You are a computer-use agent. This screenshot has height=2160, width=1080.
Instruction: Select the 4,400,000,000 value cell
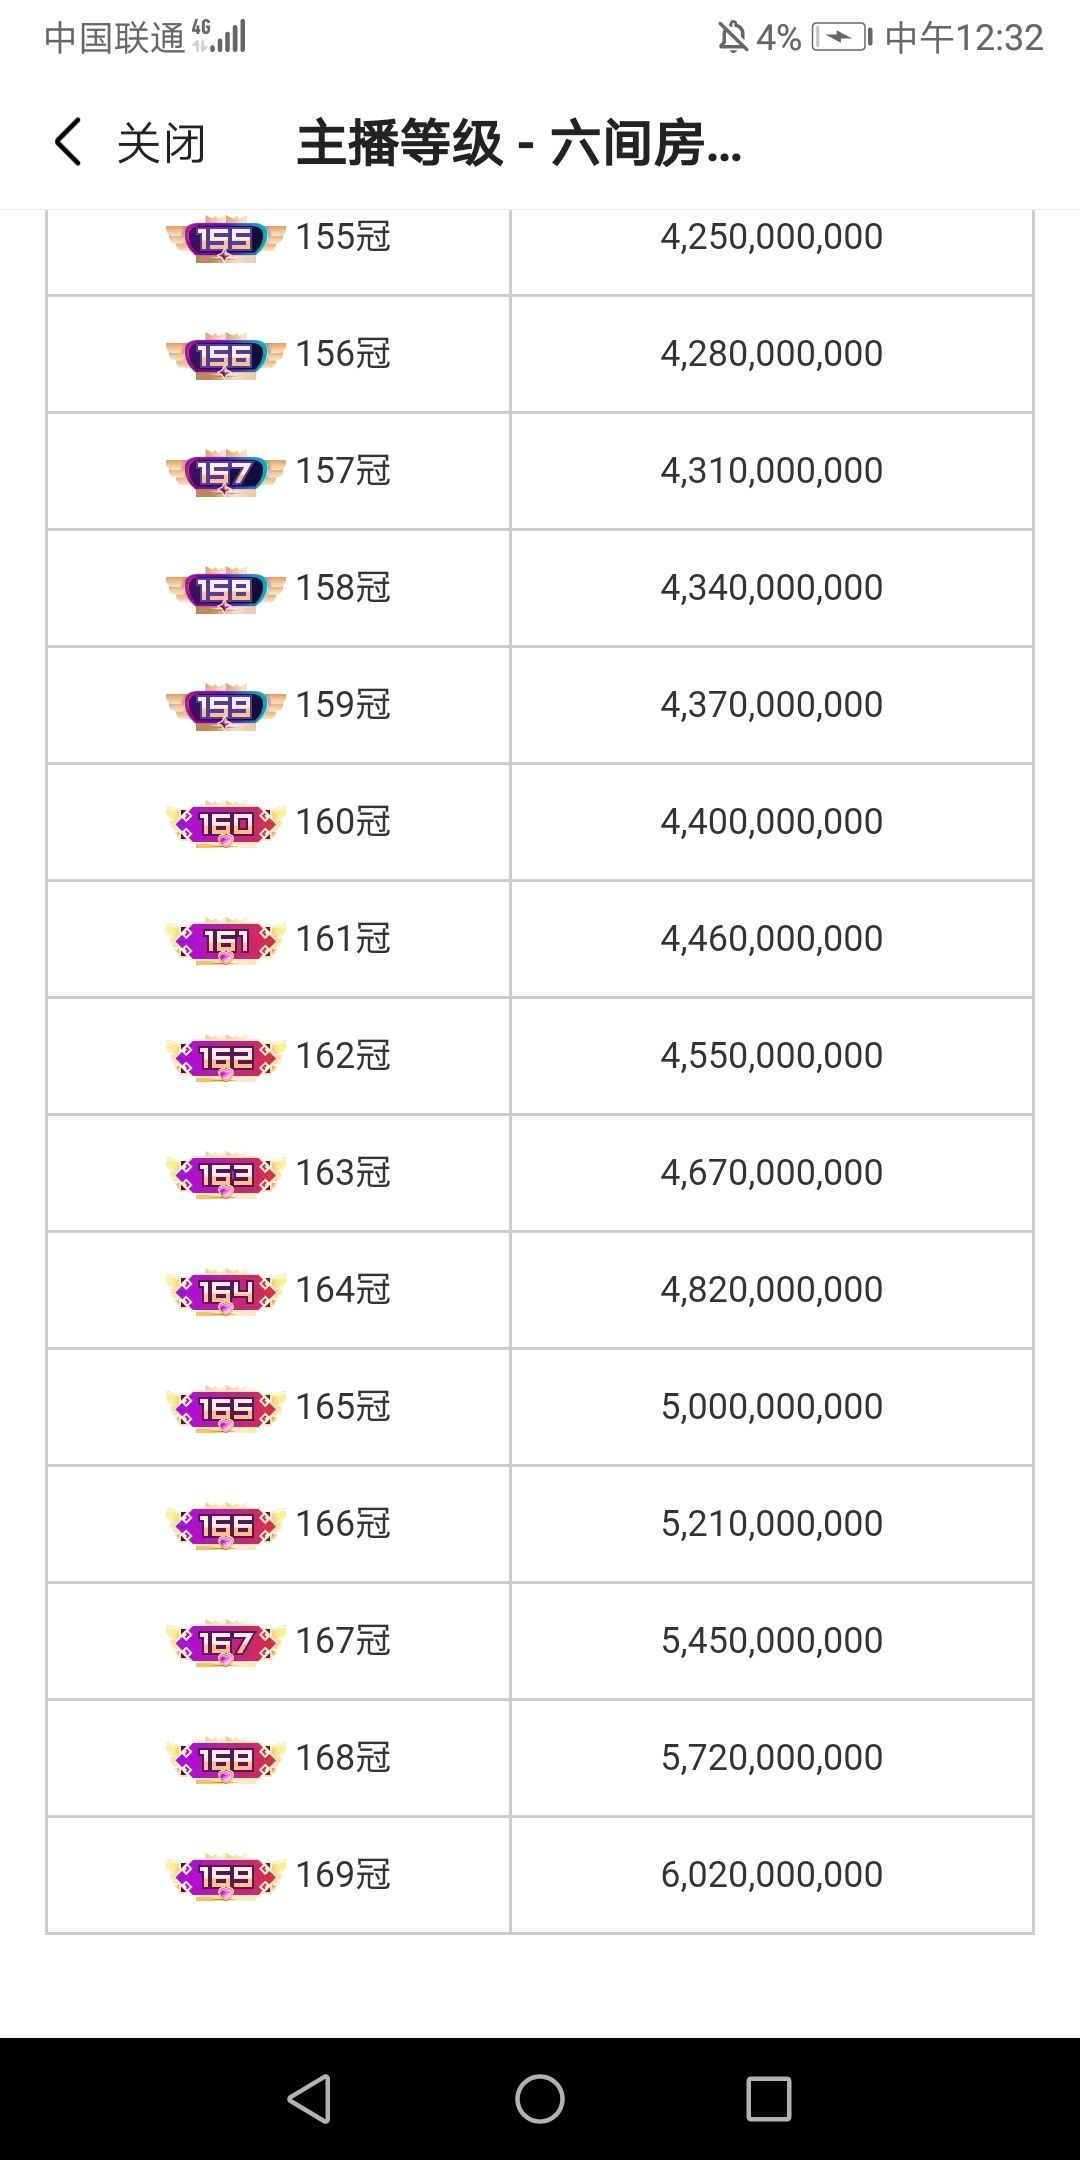coord(771,822)
